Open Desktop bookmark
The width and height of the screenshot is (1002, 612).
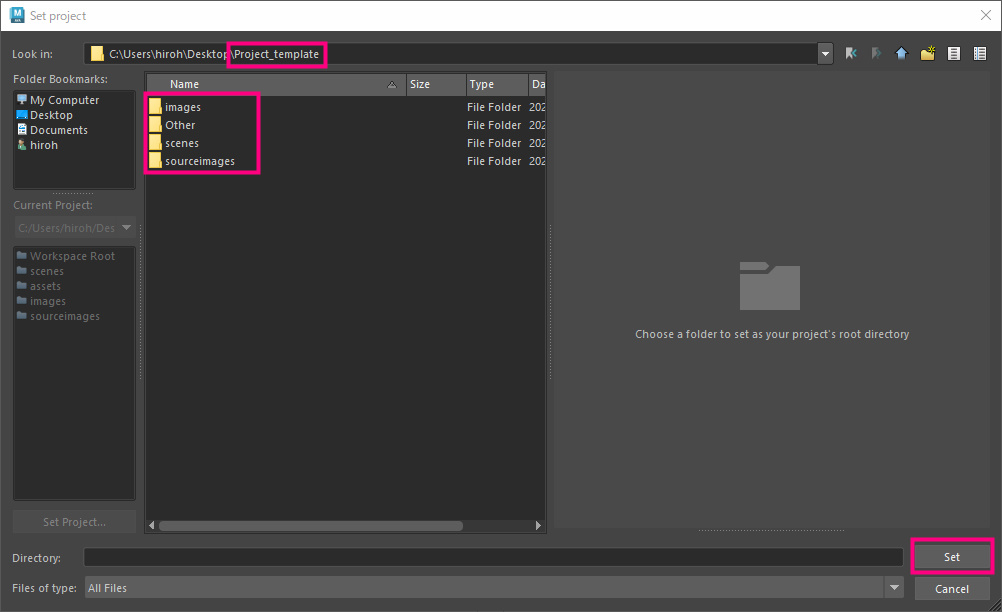pyautogui.click(x=45, y=115)
